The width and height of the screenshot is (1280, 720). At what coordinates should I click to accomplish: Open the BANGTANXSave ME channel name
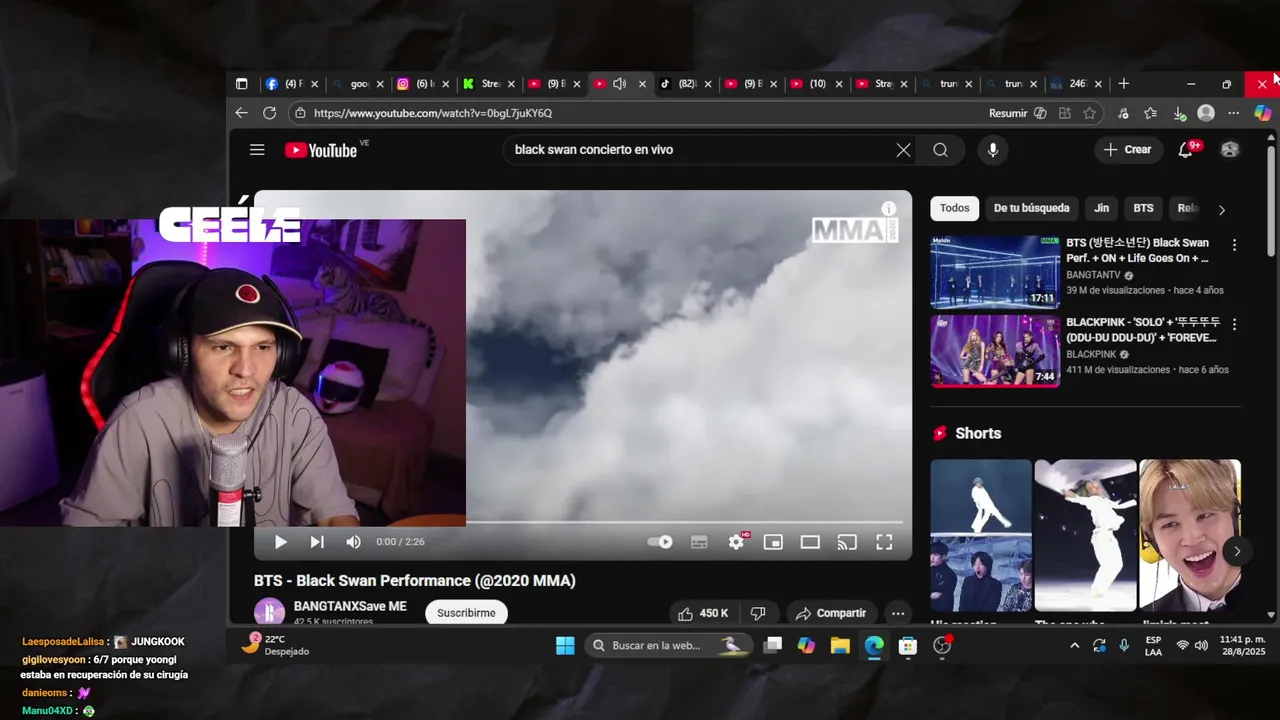click(350, 606)
